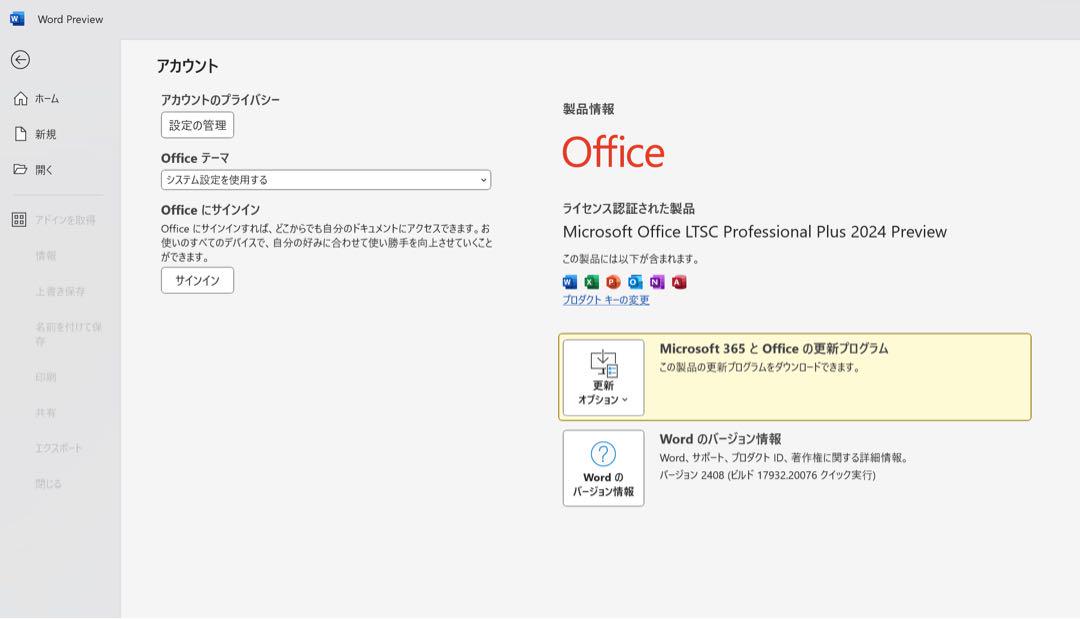This screenshot has width=1080, height=619.
Task: Select 情報 in the sidebar
Action: (45, 255)
